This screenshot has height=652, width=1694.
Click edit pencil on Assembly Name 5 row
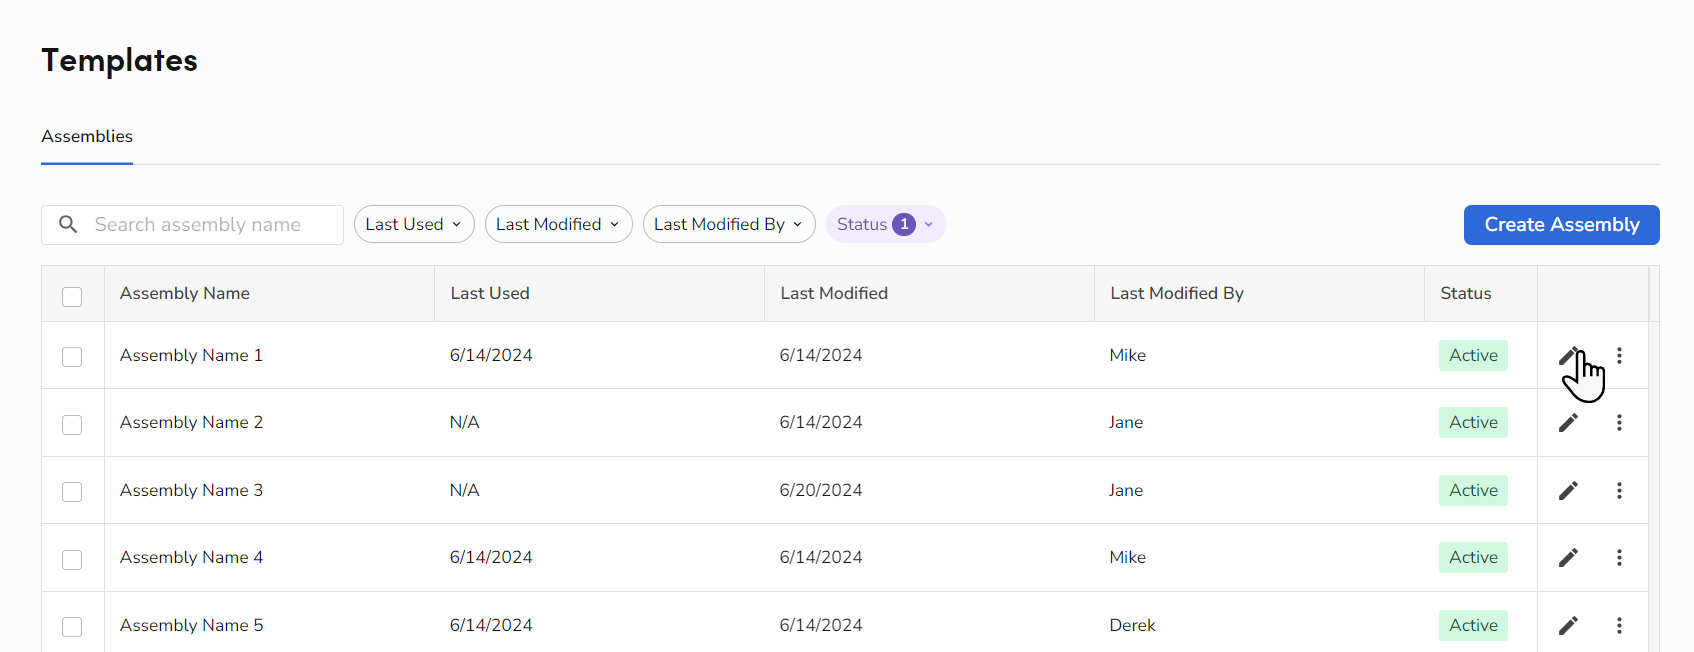tap(1568, 625)
